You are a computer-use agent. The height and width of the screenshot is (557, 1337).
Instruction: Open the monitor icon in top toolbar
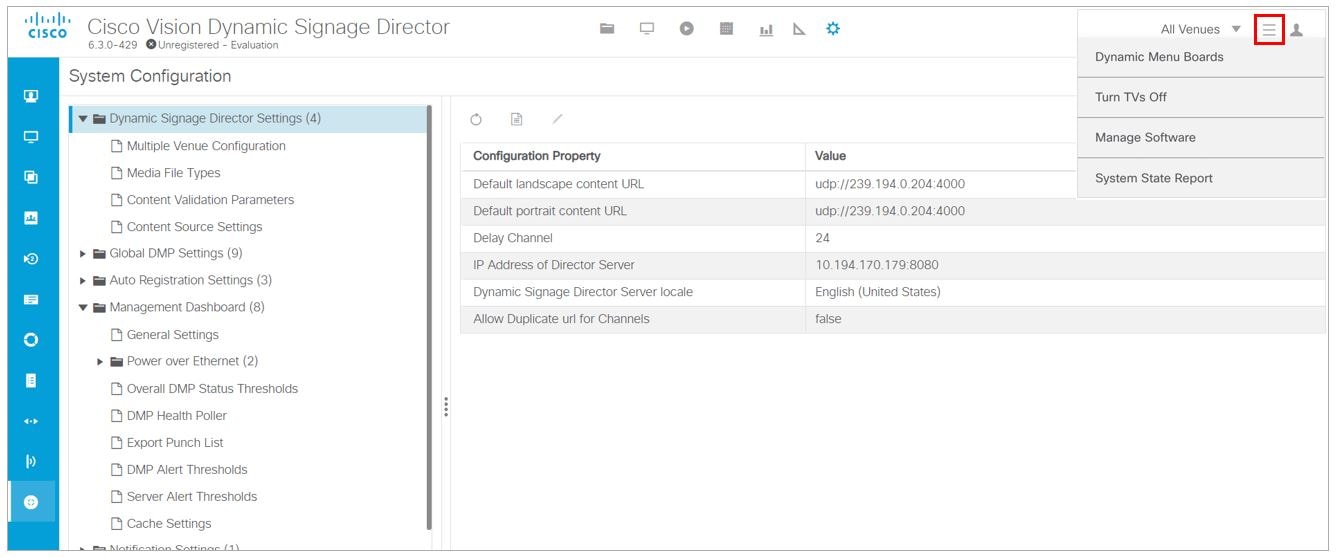[x=647, y=29]
